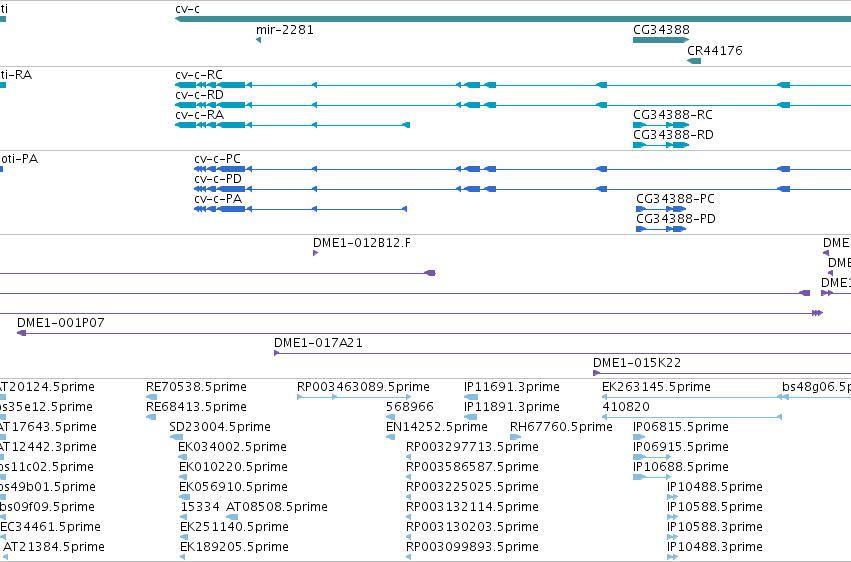
Task: Pick the DME1-017A21 clone label
Action: 318,343
